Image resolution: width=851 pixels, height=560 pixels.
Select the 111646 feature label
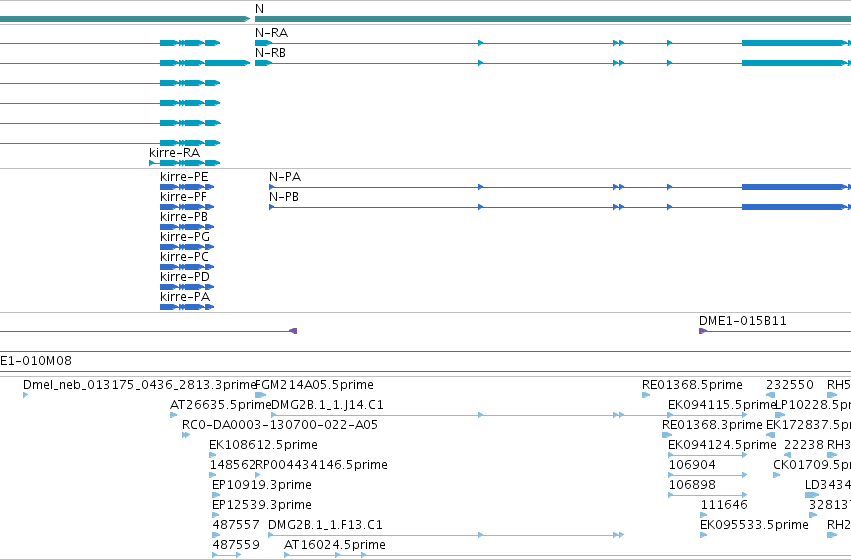724,505
